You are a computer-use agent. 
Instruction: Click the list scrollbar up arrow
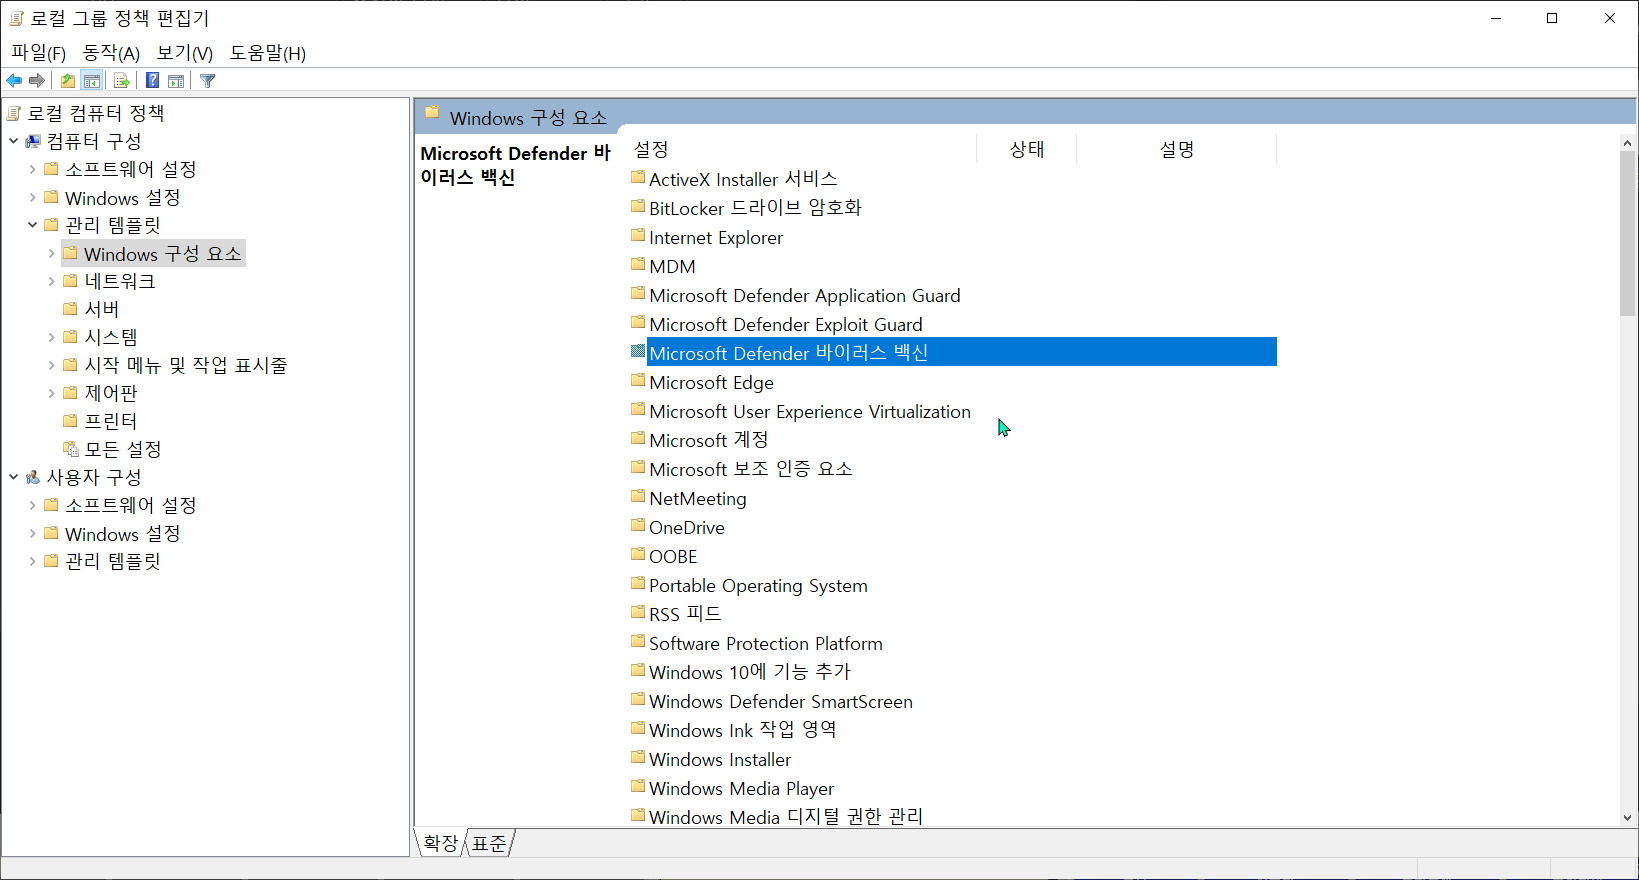click(1628, 143)
